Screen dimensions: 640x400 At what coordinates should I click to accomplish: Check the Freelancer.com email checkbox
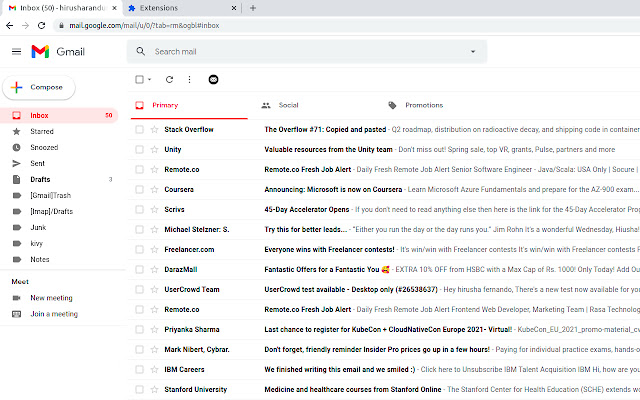pyautogui.click(x=139, y=249)
